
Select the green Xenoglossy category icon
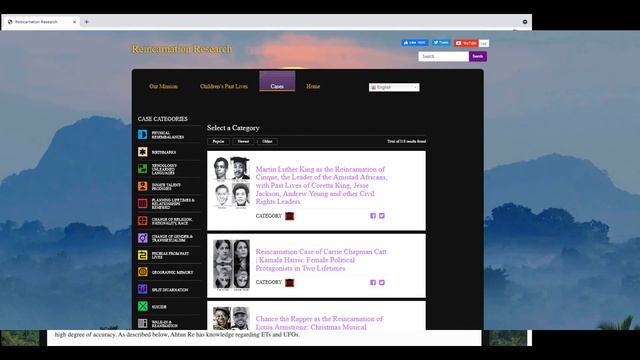(x=142, y=169)
